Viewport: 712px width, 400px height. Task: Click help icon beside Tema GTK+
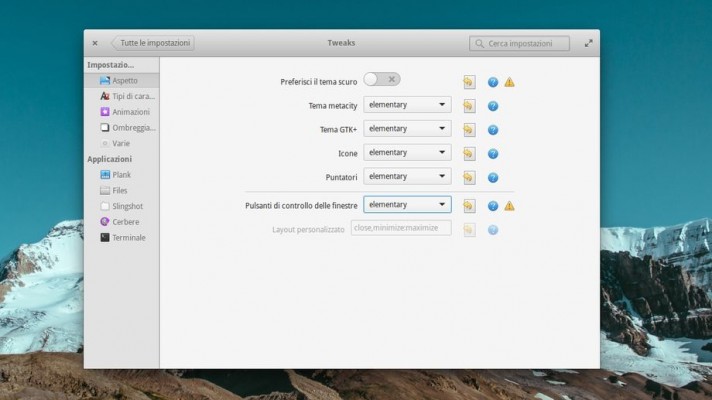(x=493, y=130)
